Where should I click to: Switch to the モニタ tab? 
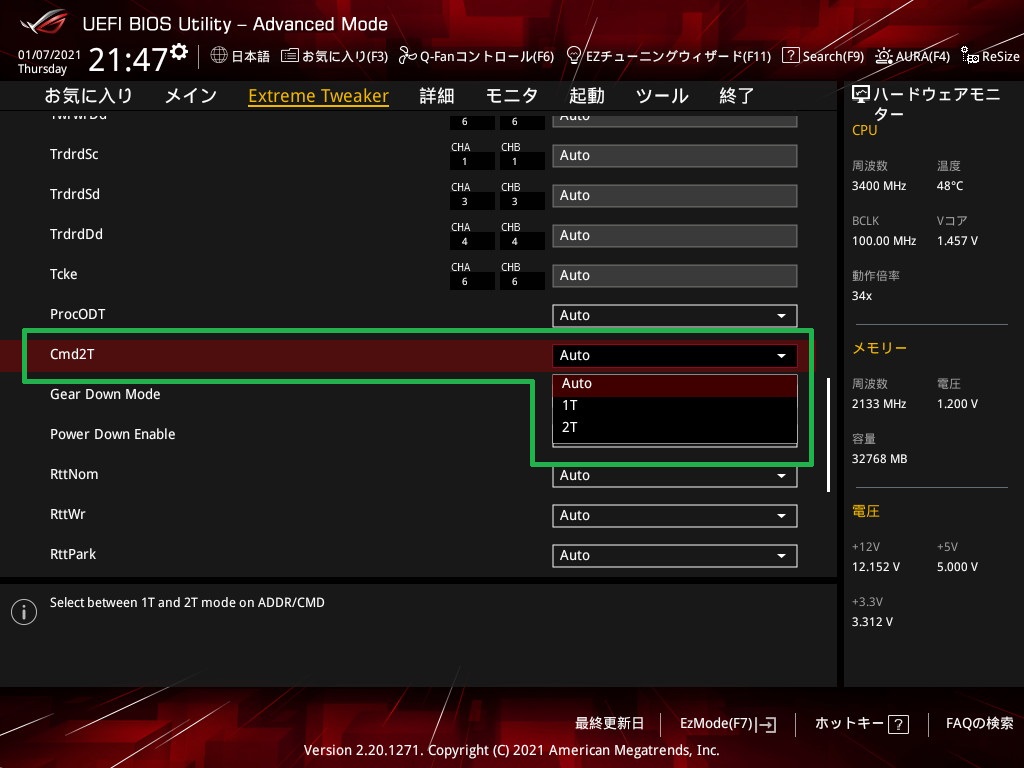(511, 96)
